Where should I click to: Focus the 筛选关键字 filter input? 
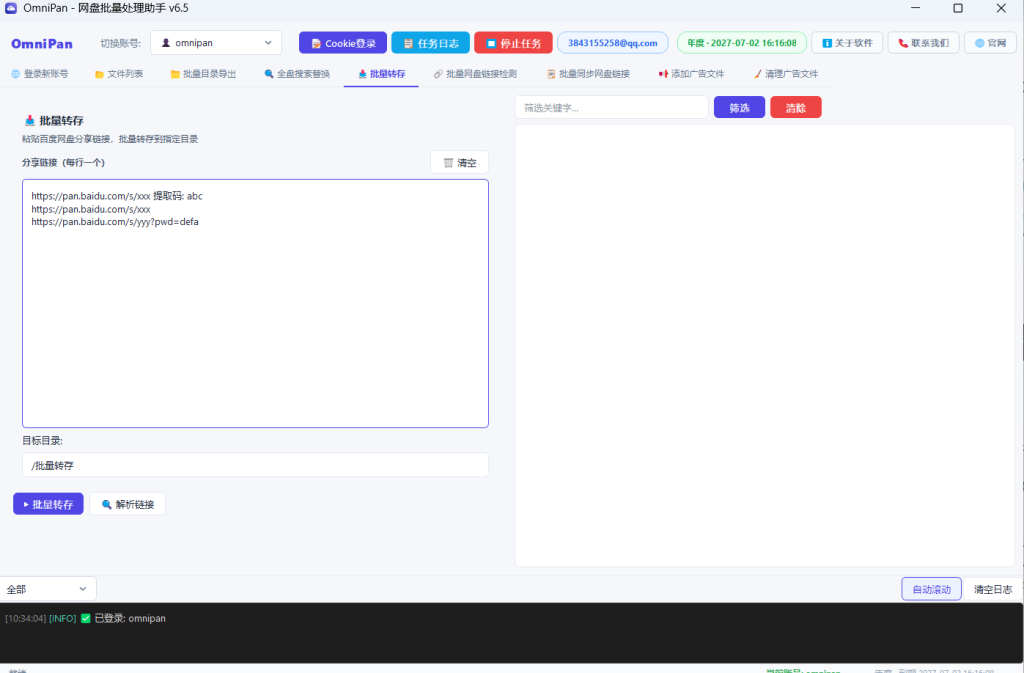(x=611, y=108)
